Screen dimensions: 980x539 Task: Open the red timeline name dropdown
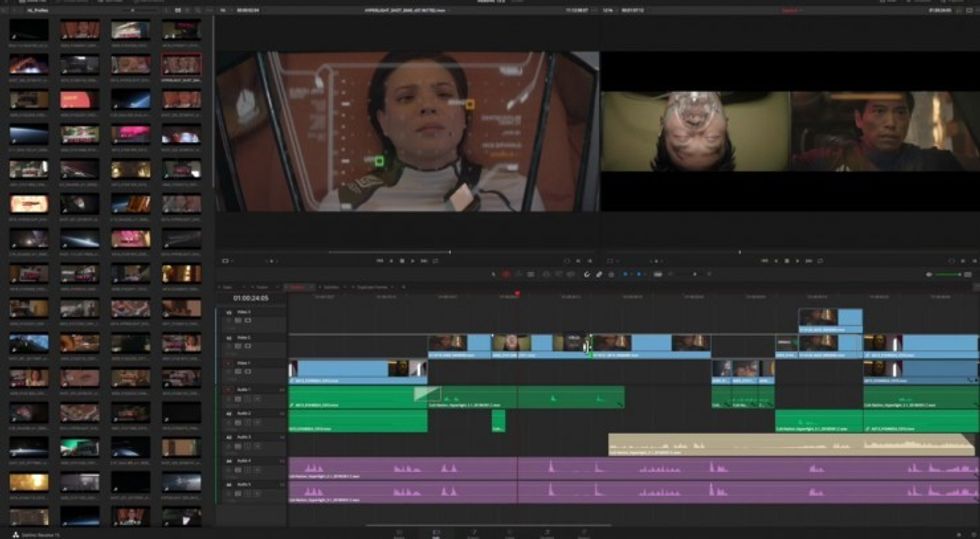tap(791, 11)
